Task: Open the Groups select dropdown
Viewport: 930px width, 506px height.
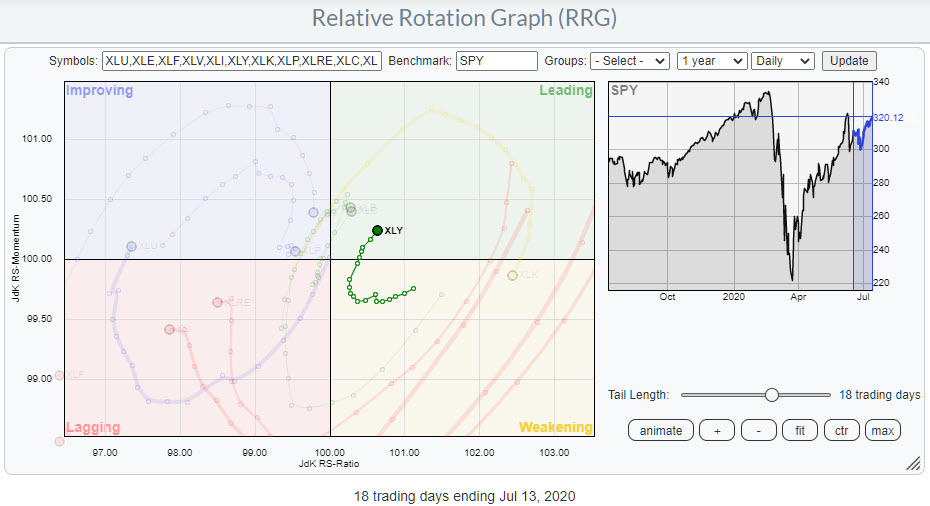Action: point(629,61)
